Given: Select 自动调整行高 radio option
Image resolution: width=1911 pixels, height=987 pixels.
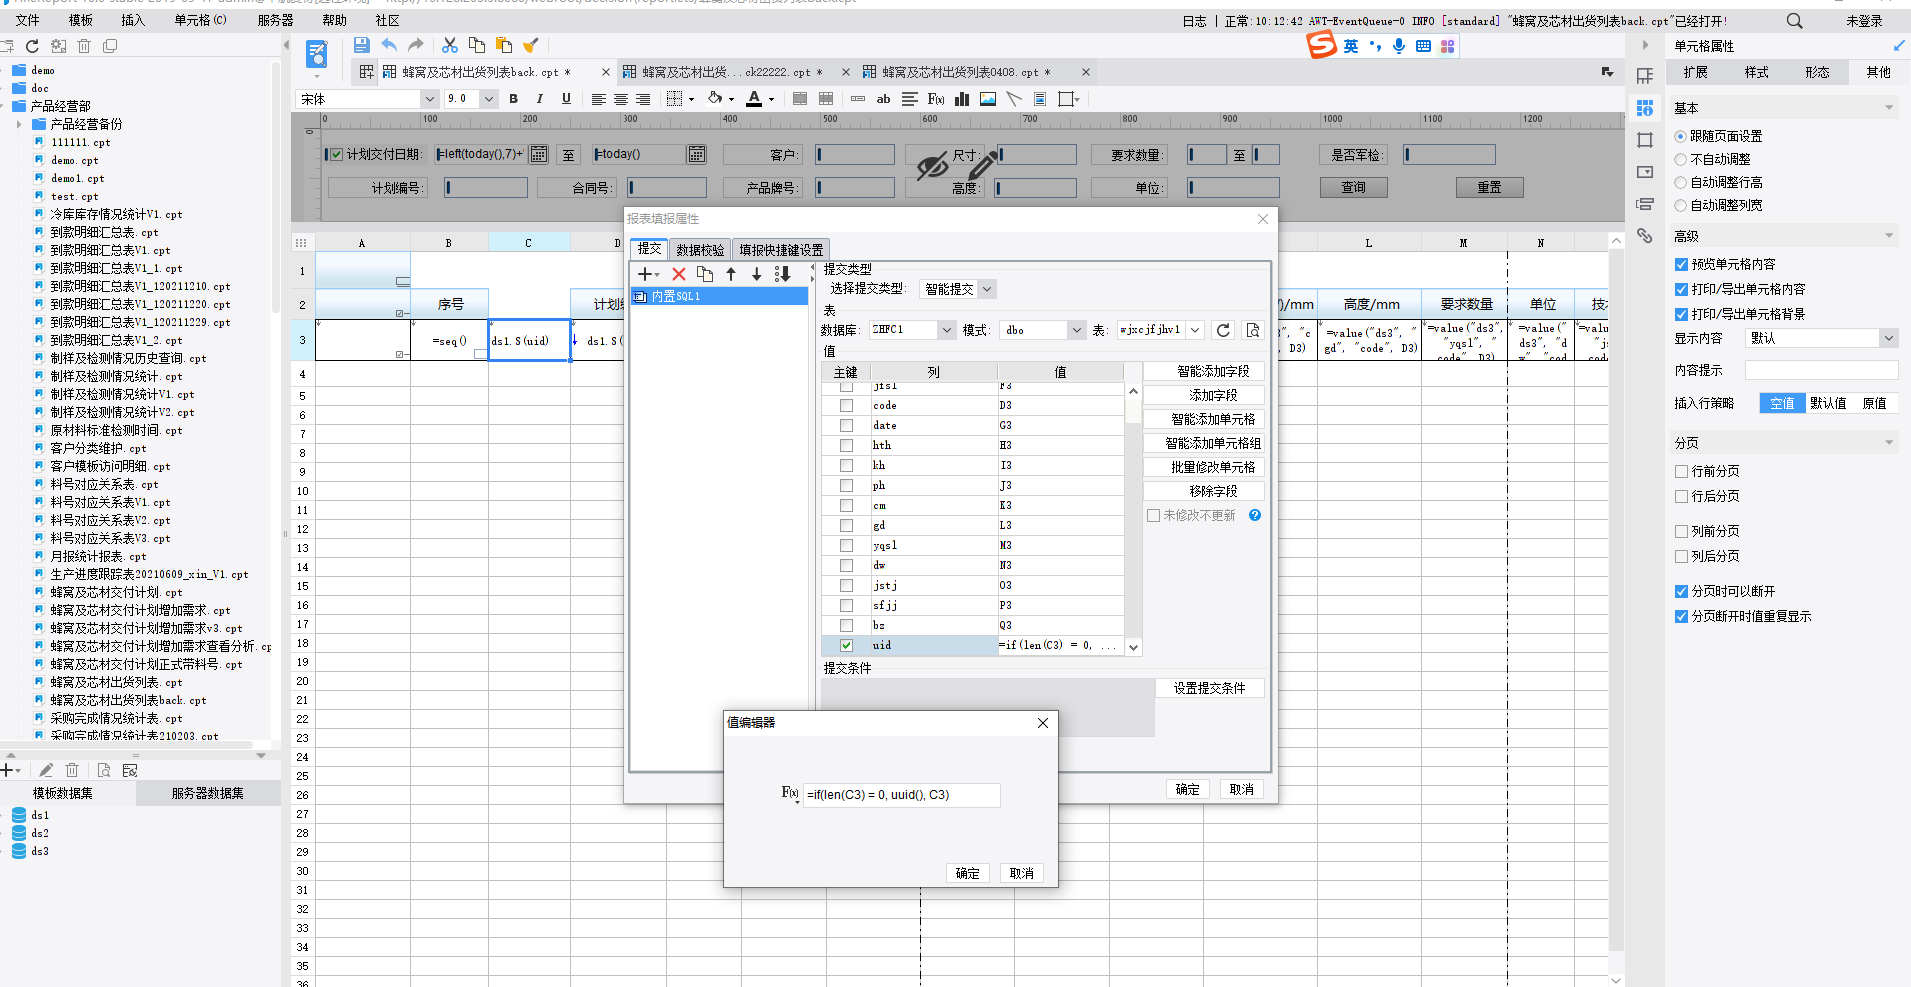Looking at the screenshot, I should [1681, 182].
